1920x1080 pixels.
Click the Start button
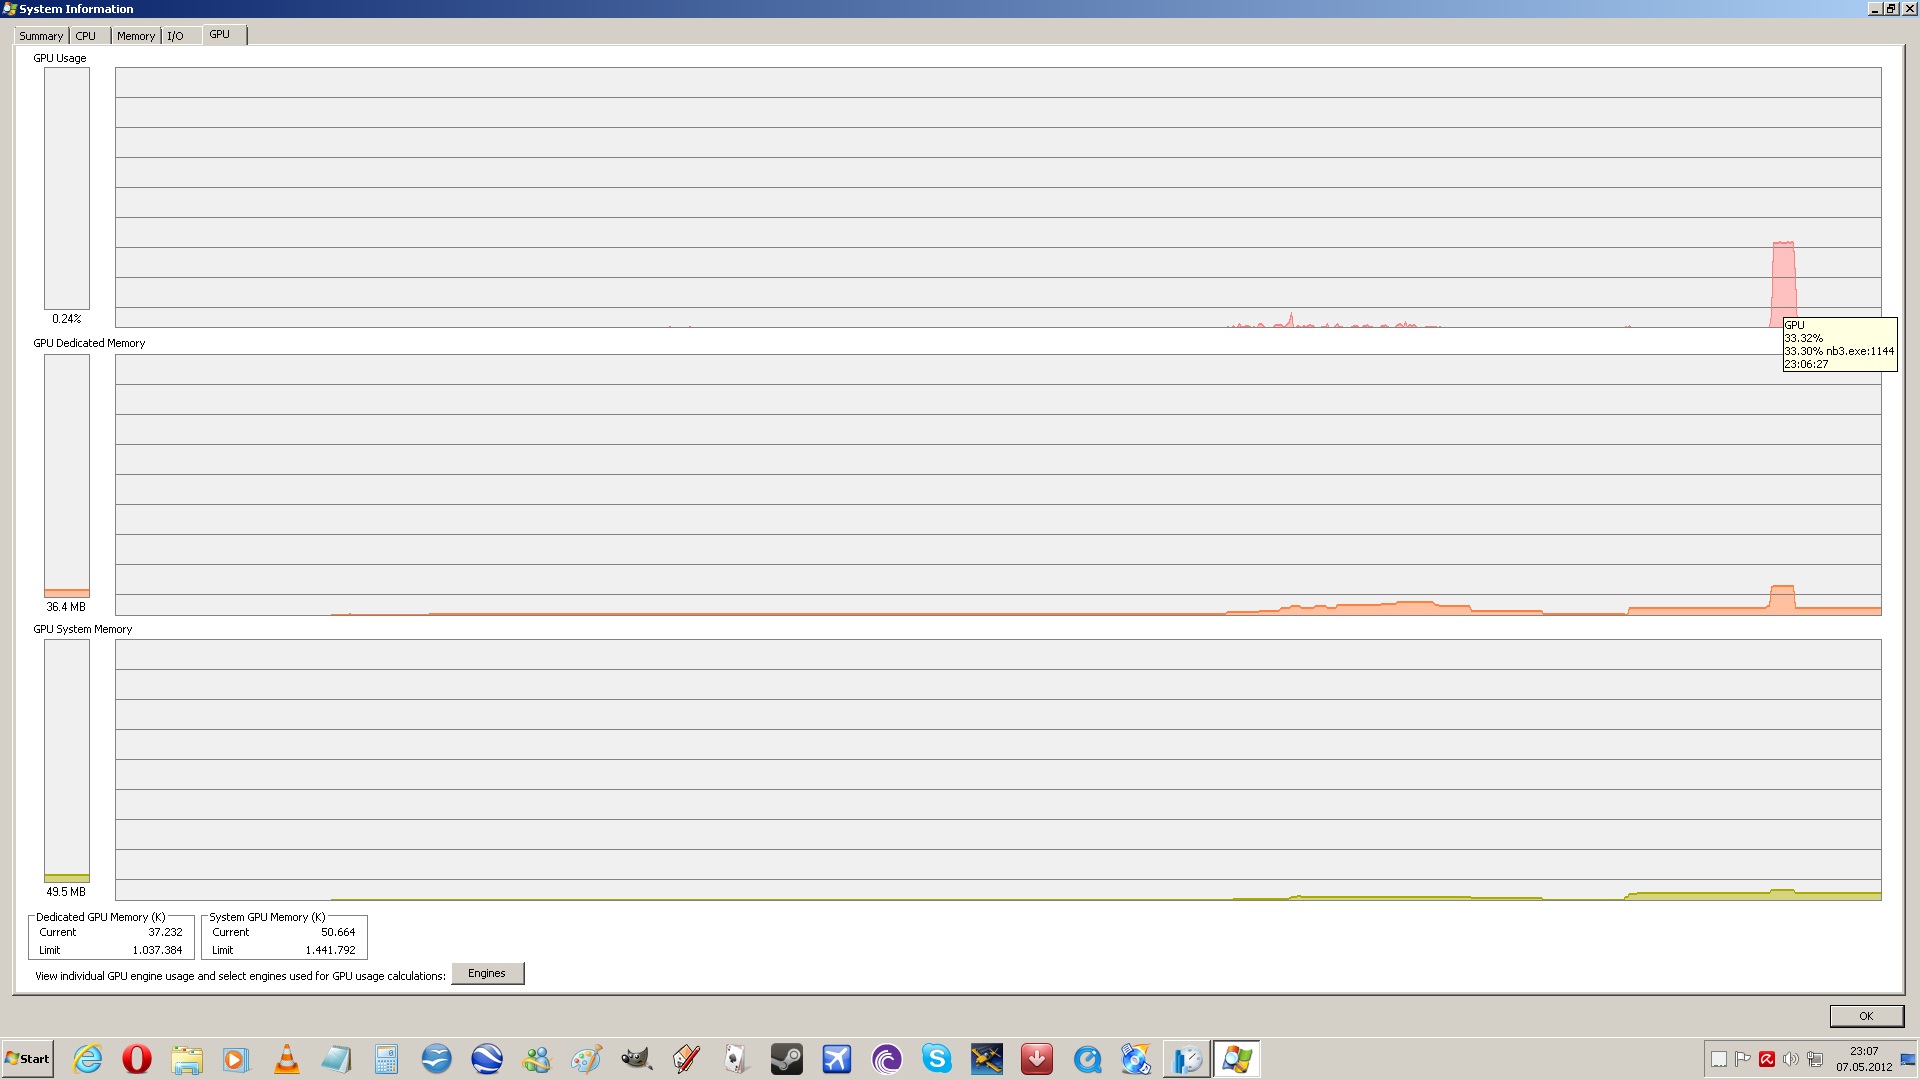[28, 1059]
